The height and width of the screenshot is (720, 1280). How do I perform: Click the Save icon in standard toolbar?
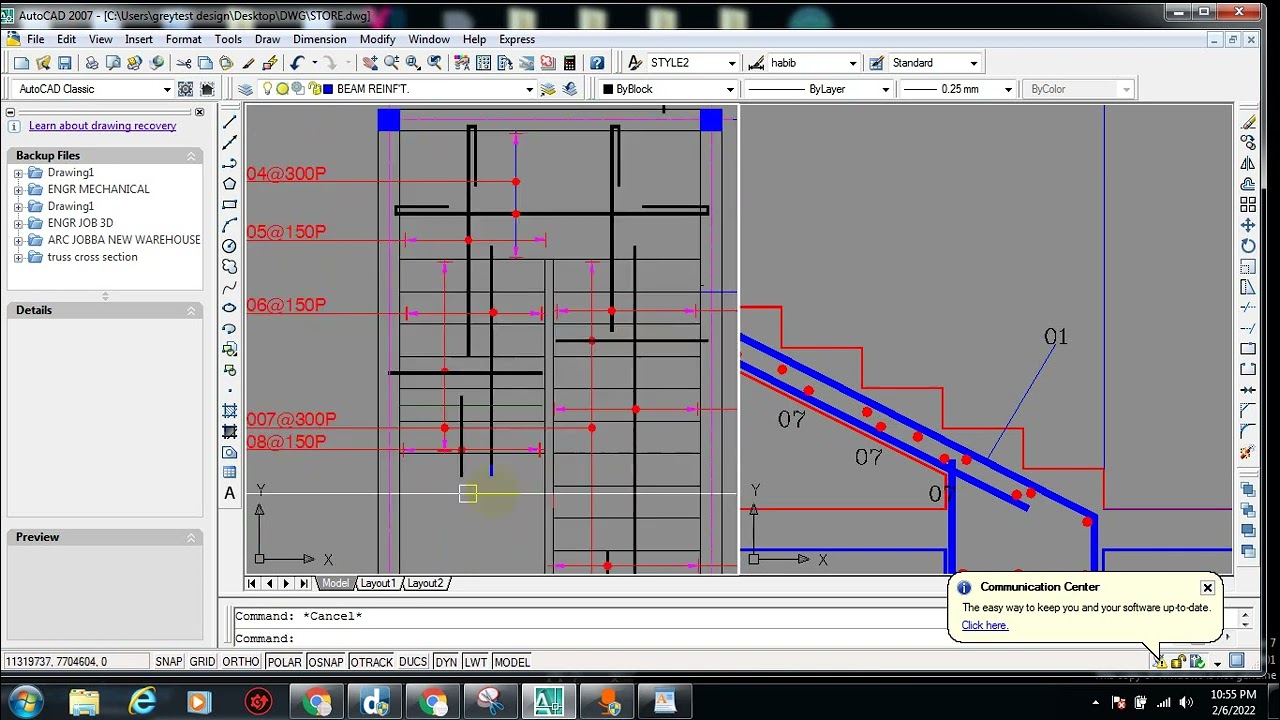(x=65, y=63)
